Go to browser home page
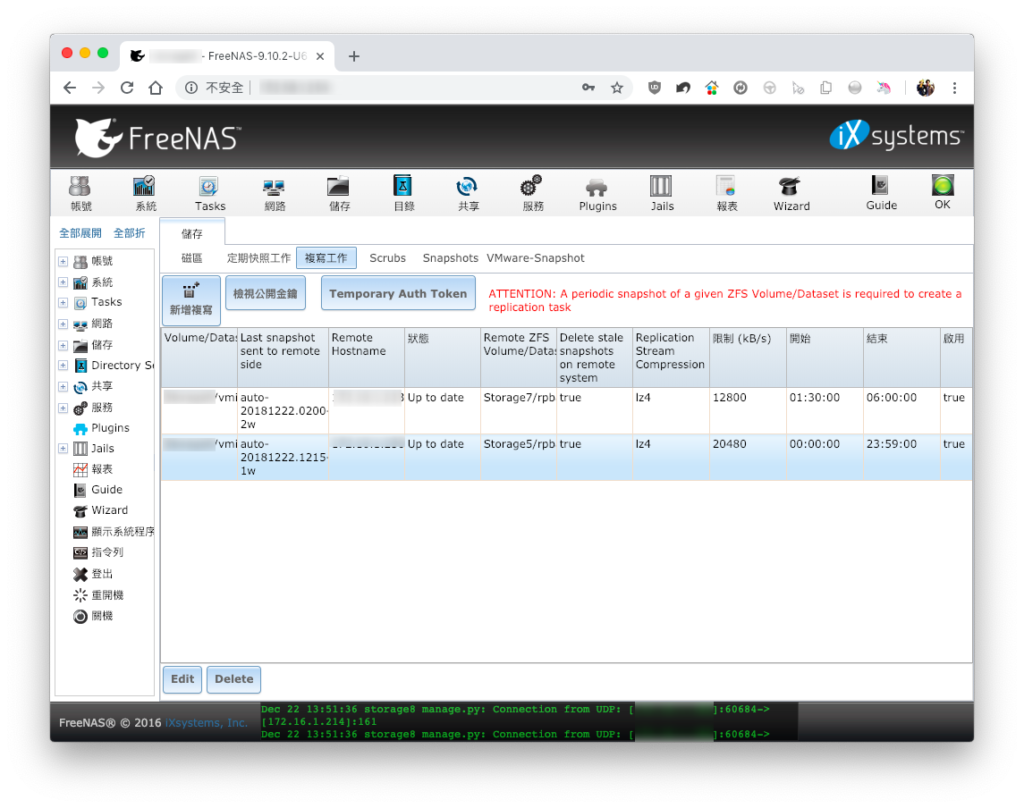1024x808 pixels. click(x=155, y=88)
